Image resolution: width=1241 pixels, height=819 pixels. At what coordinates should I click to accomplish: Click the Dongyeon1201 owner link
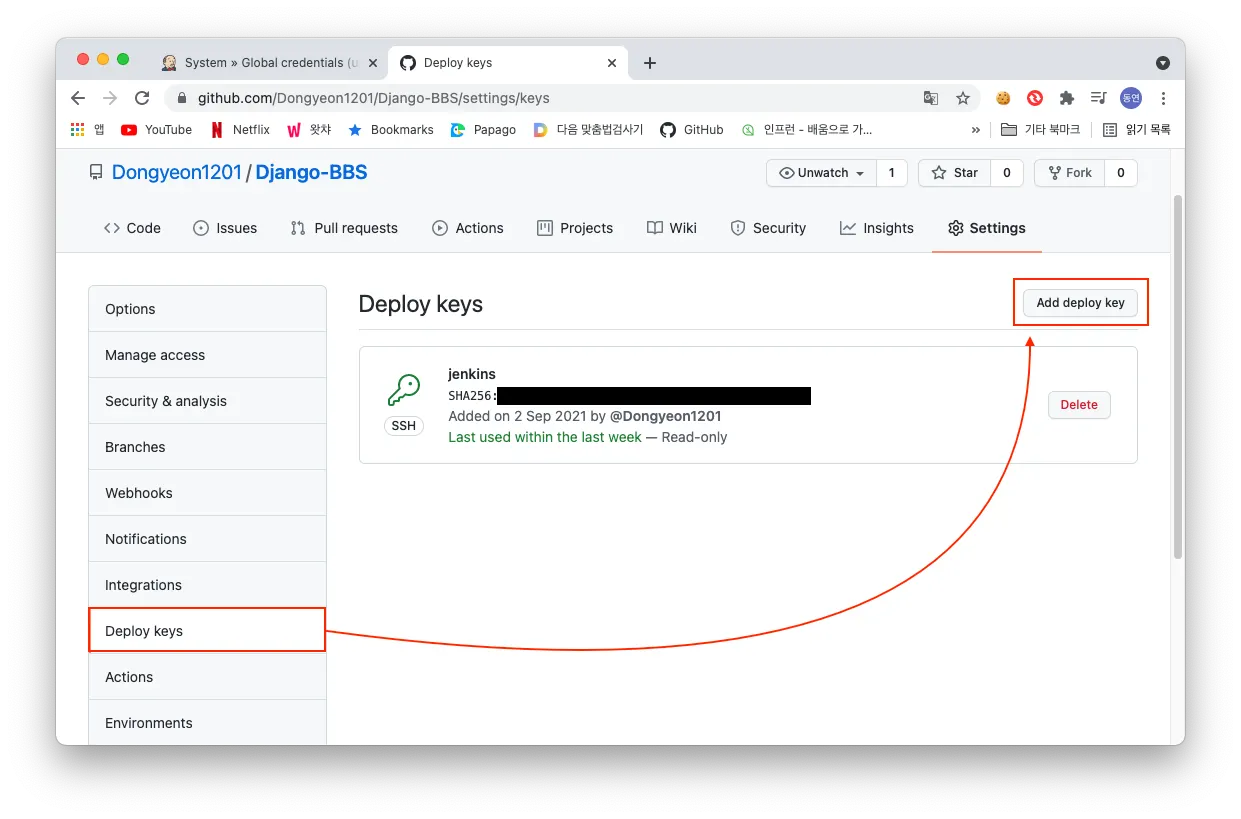177,172
